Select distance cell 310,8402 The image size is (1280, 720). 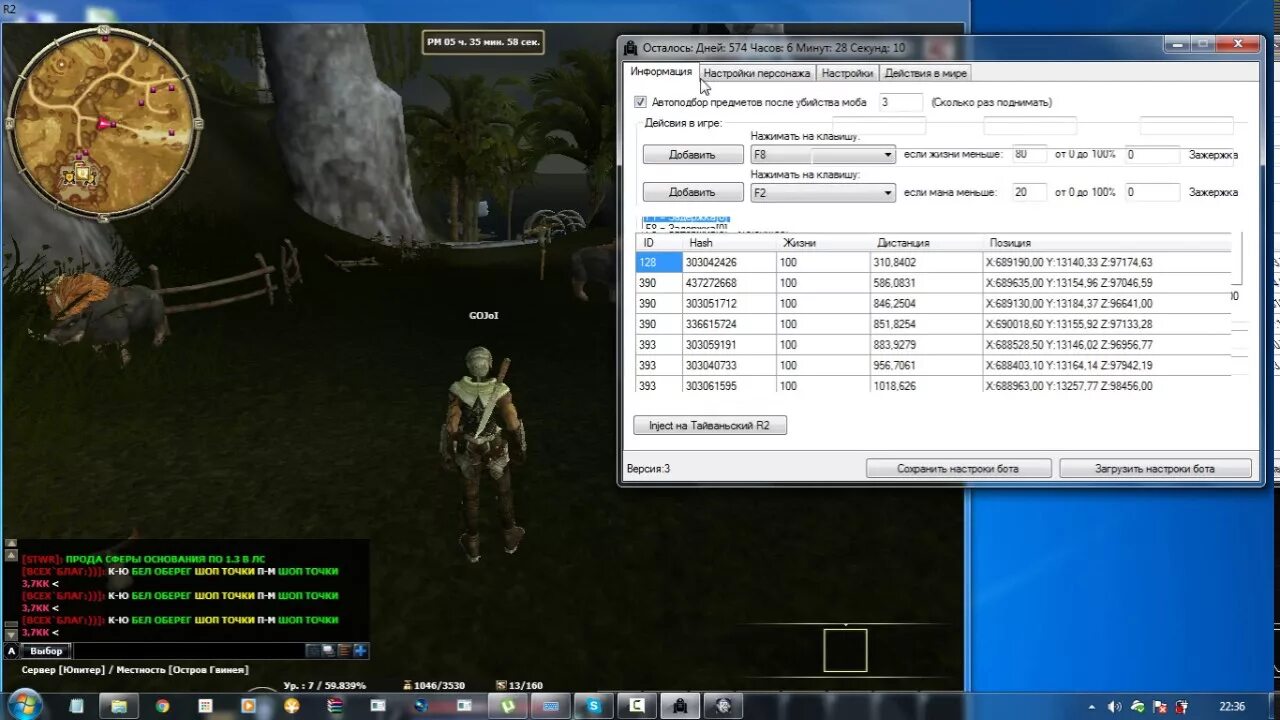coord(926,262)
